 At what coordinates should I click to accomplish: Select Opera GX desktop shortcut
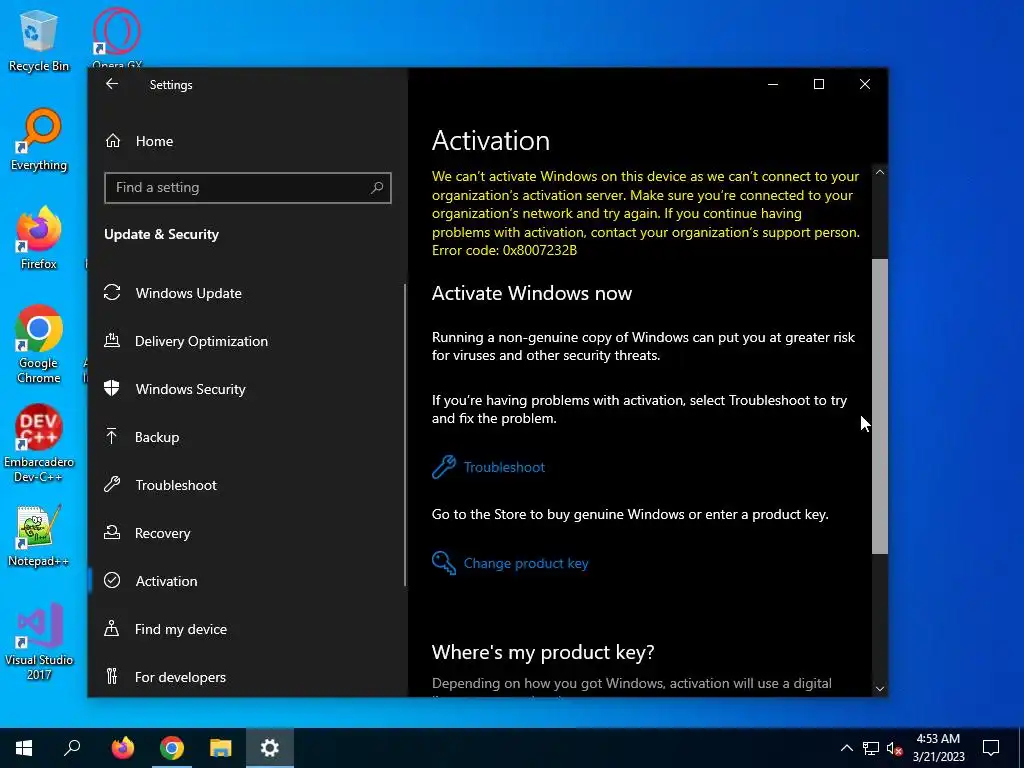[117, 36]
